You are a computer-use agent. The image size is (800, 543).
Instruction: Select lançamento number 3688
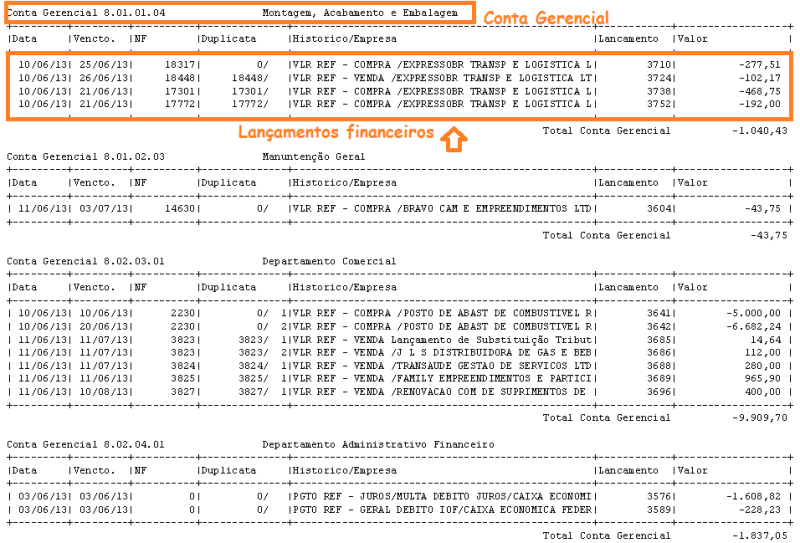[x=659, y=366]
